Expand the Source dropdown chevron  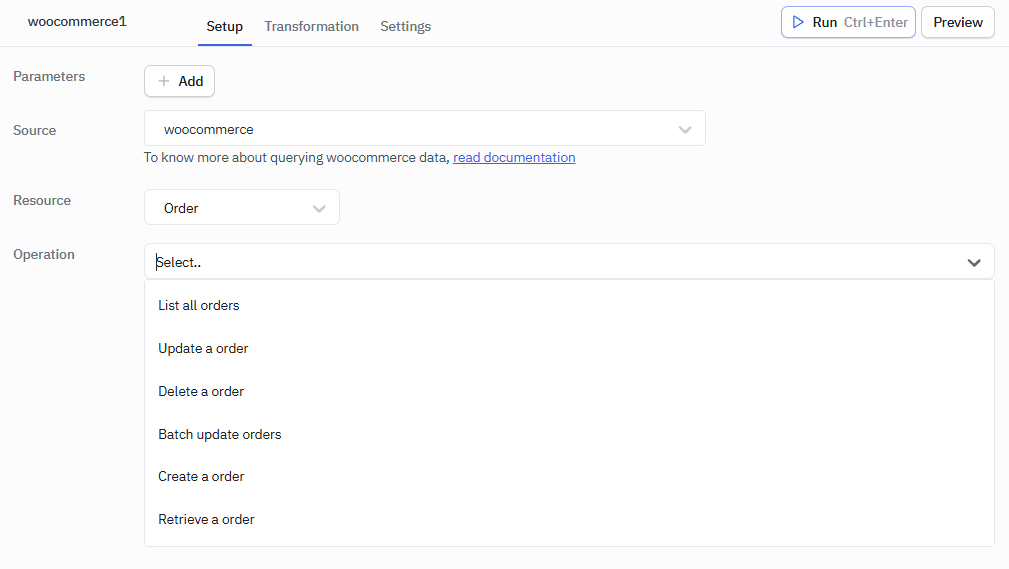(x=685, y=129)
